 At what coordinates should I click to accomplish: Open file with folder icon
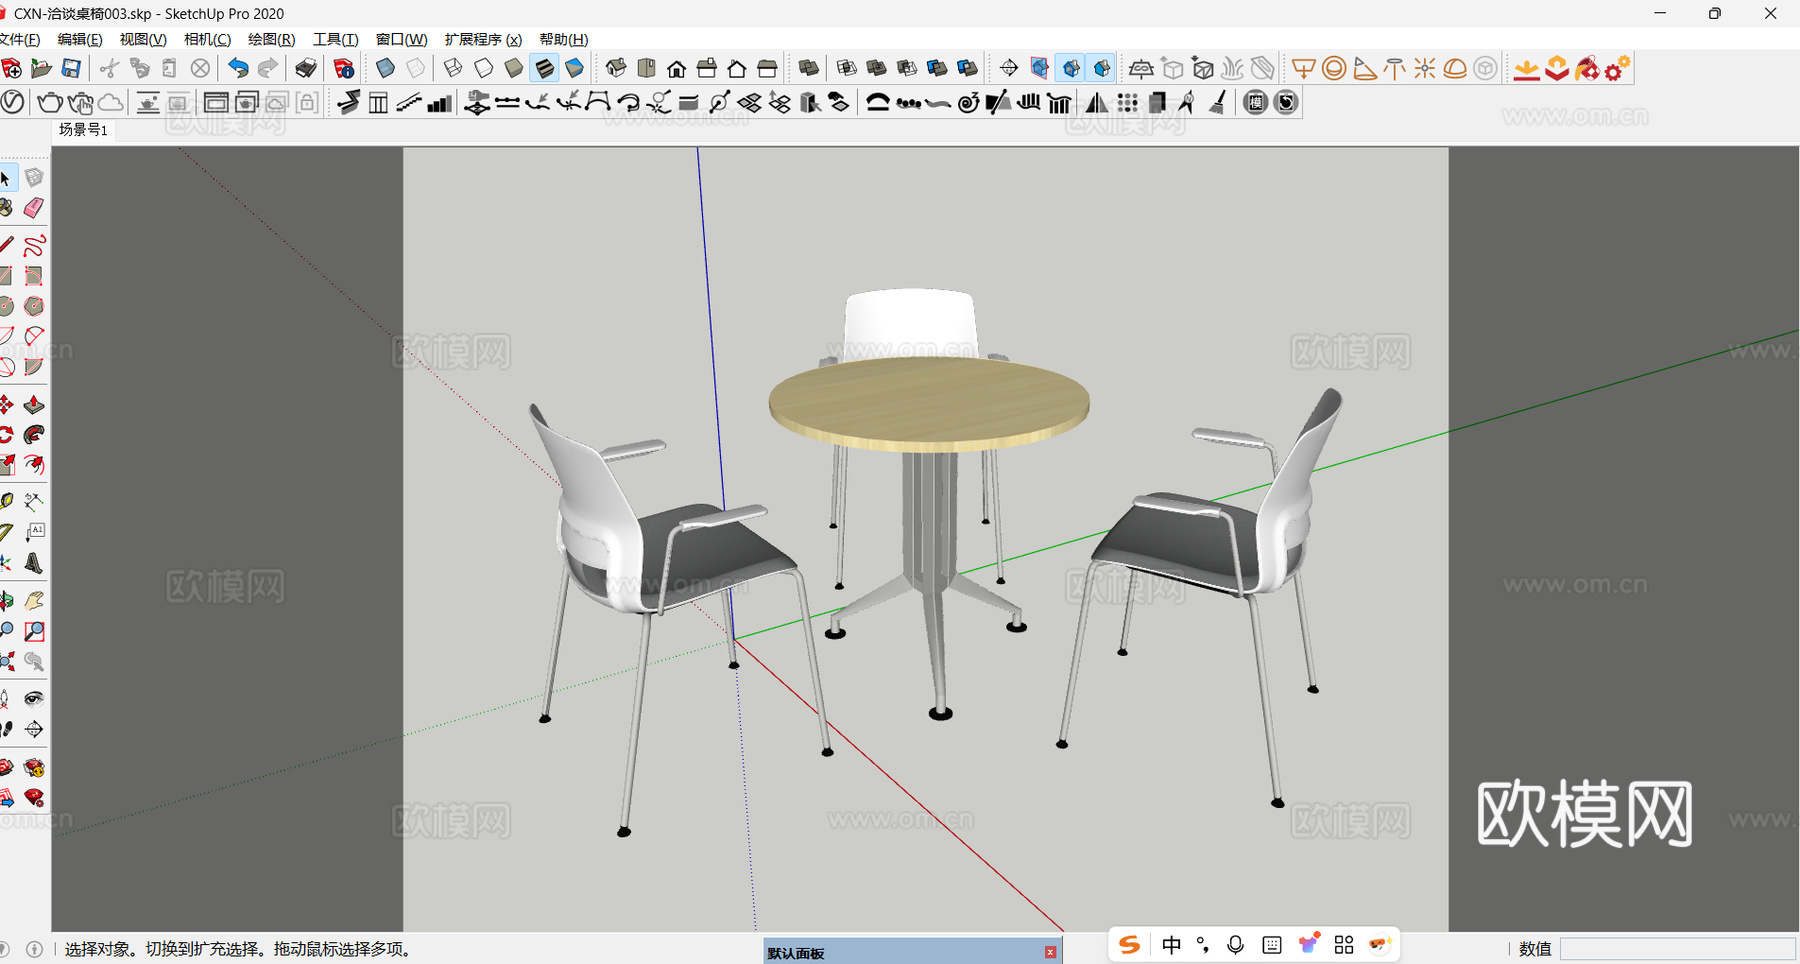[41, 68]
